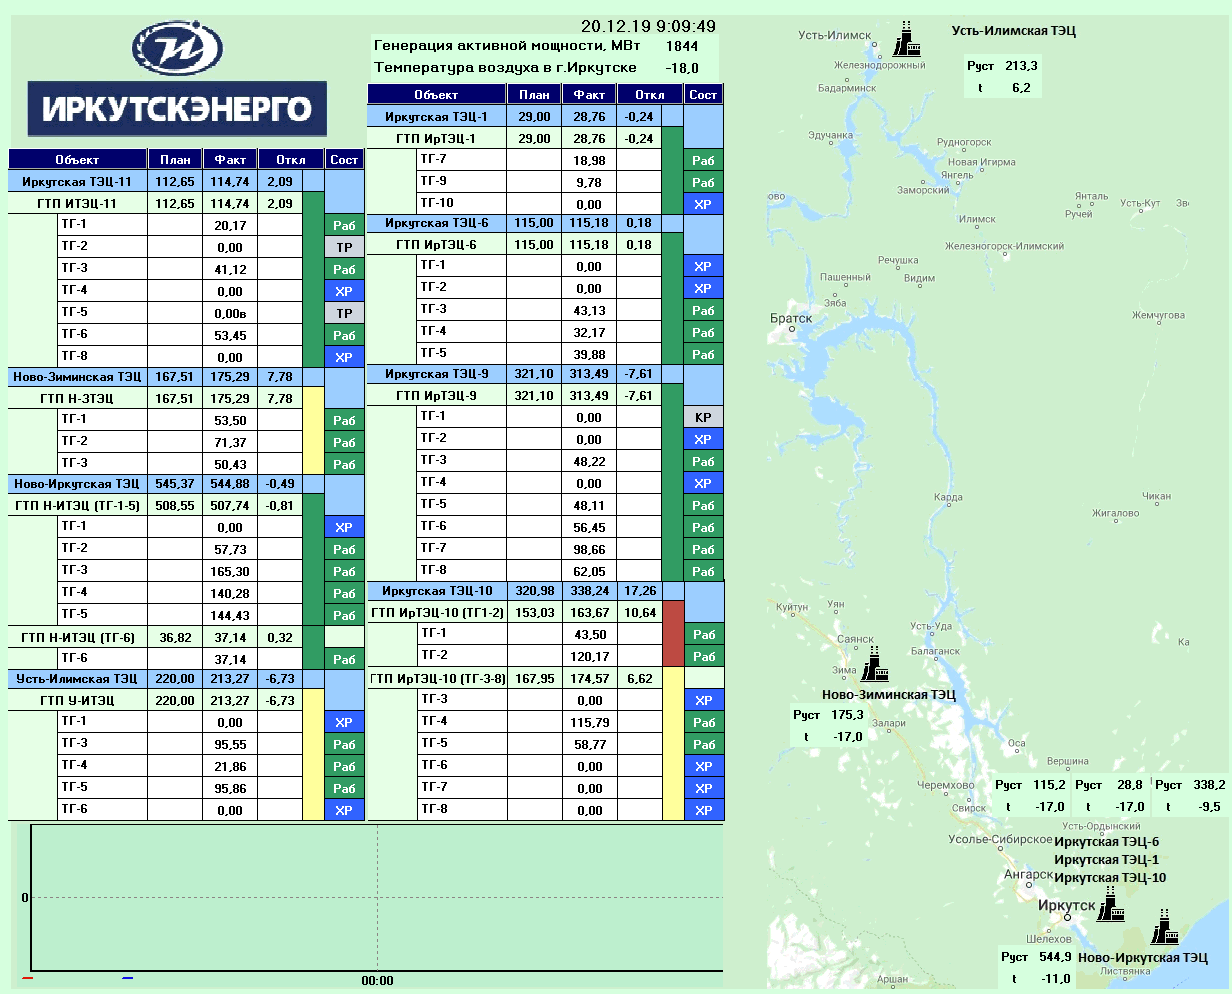Click the ХР status of ТГ-10 at ИрТЭЦ-1
The image size is (1232, 994).
703,204
